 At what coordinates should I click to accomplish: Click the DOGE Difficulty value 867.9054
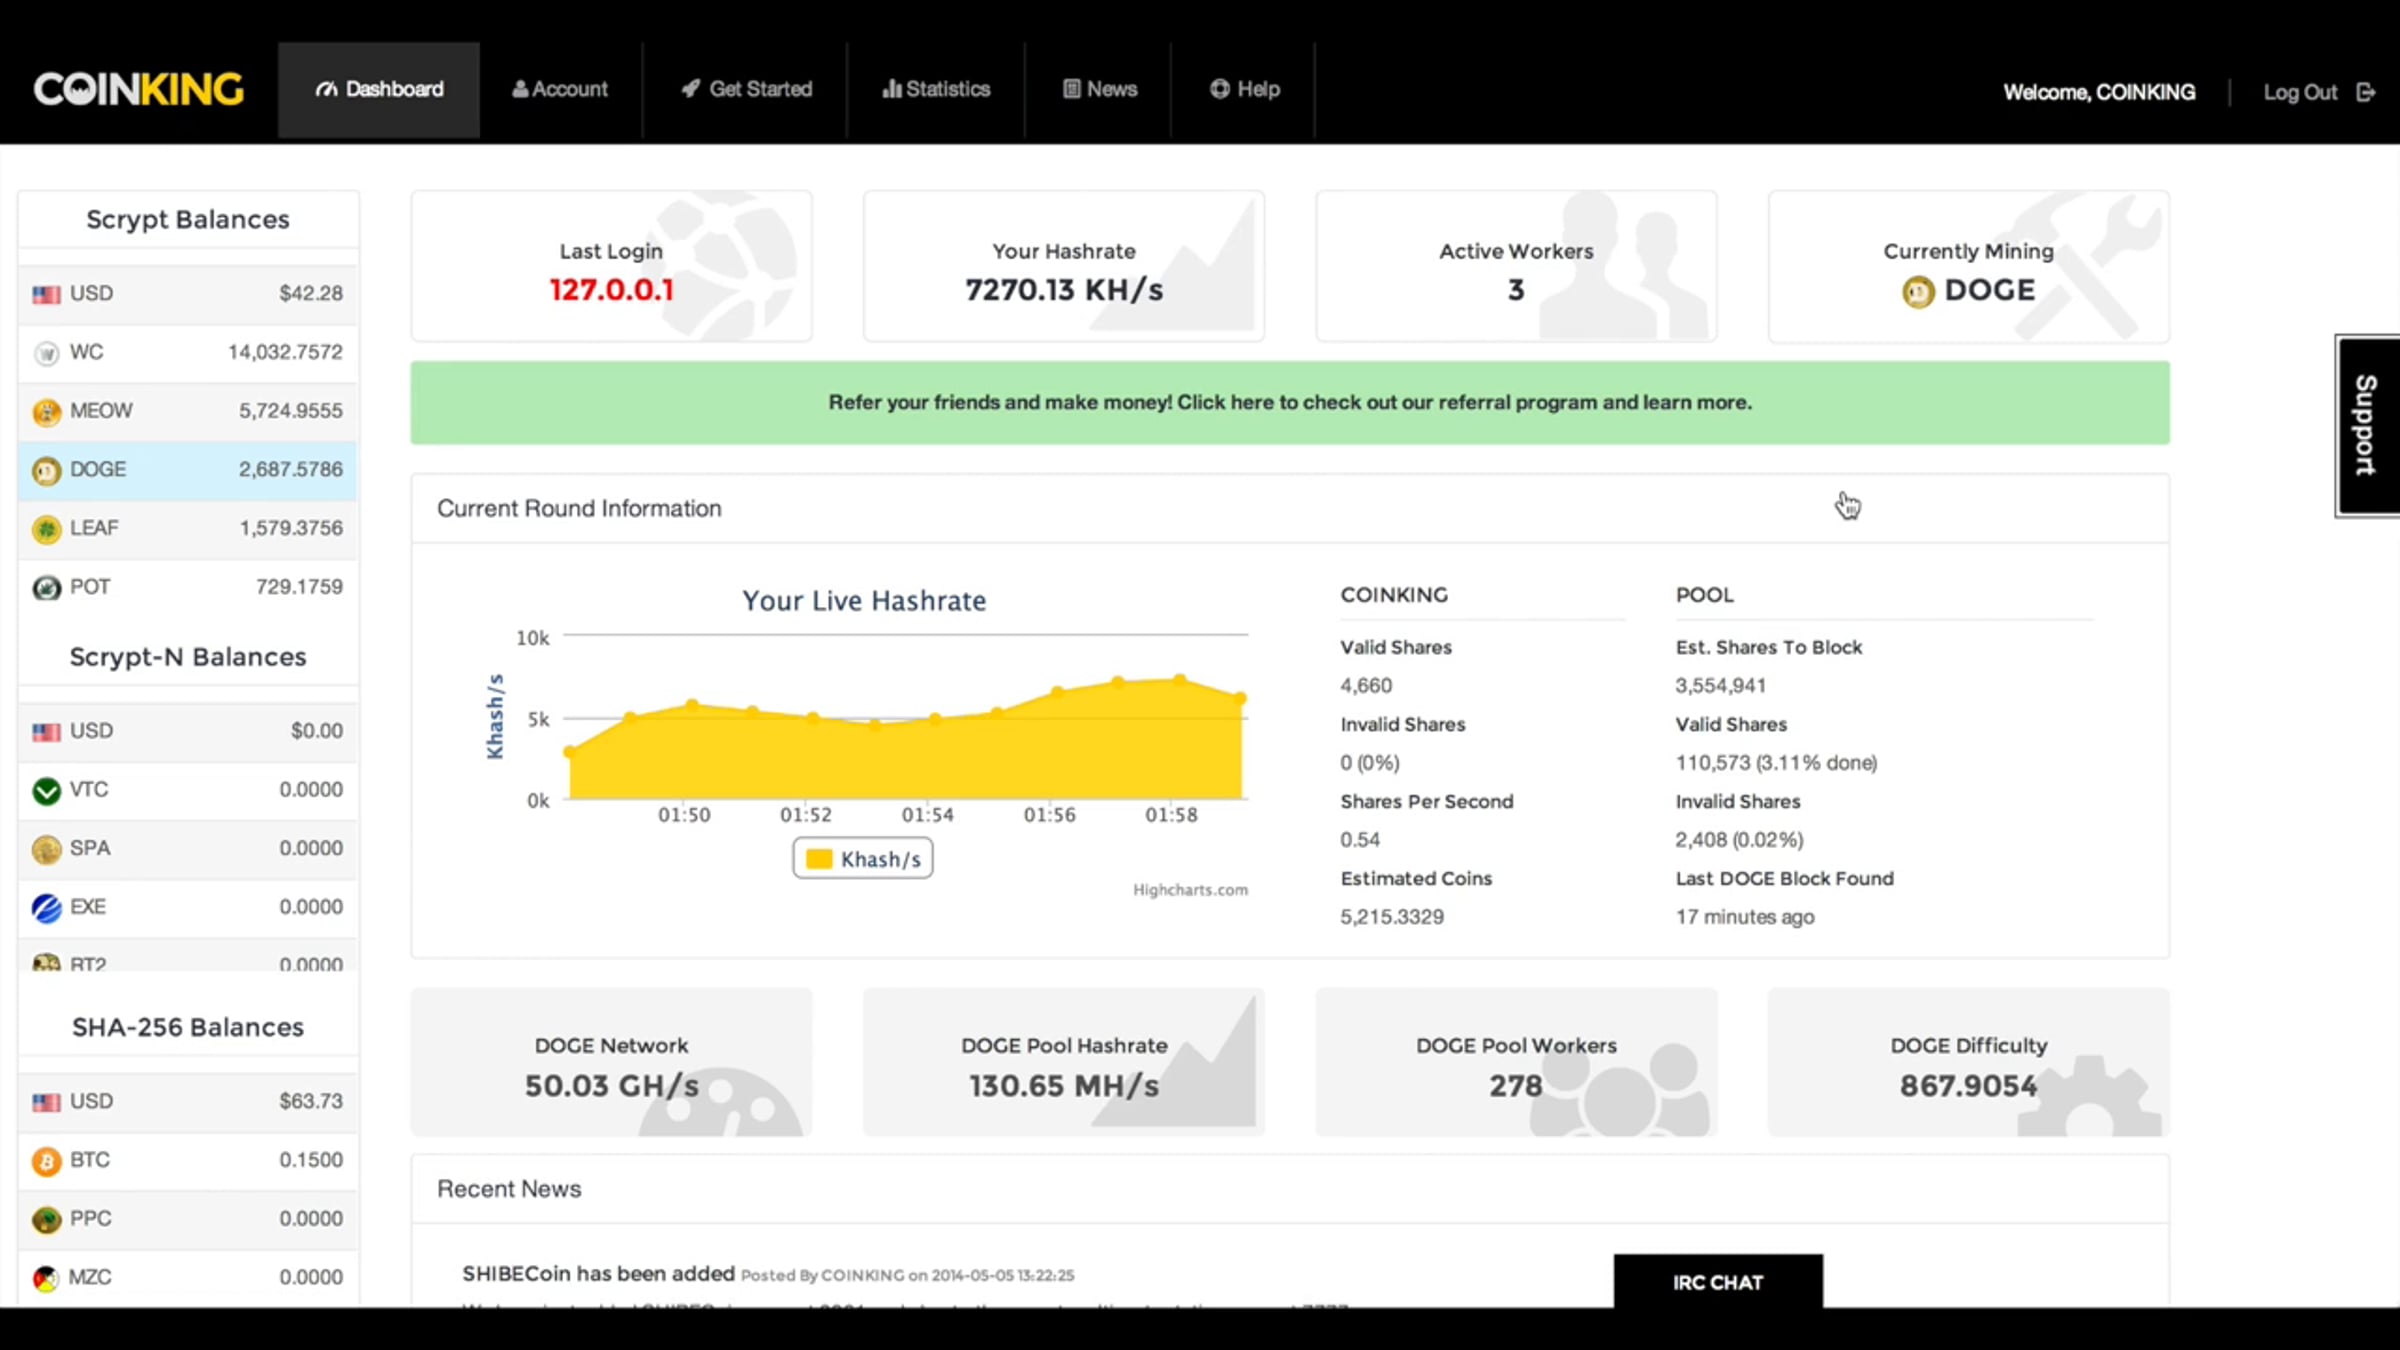(1968, 1086)
